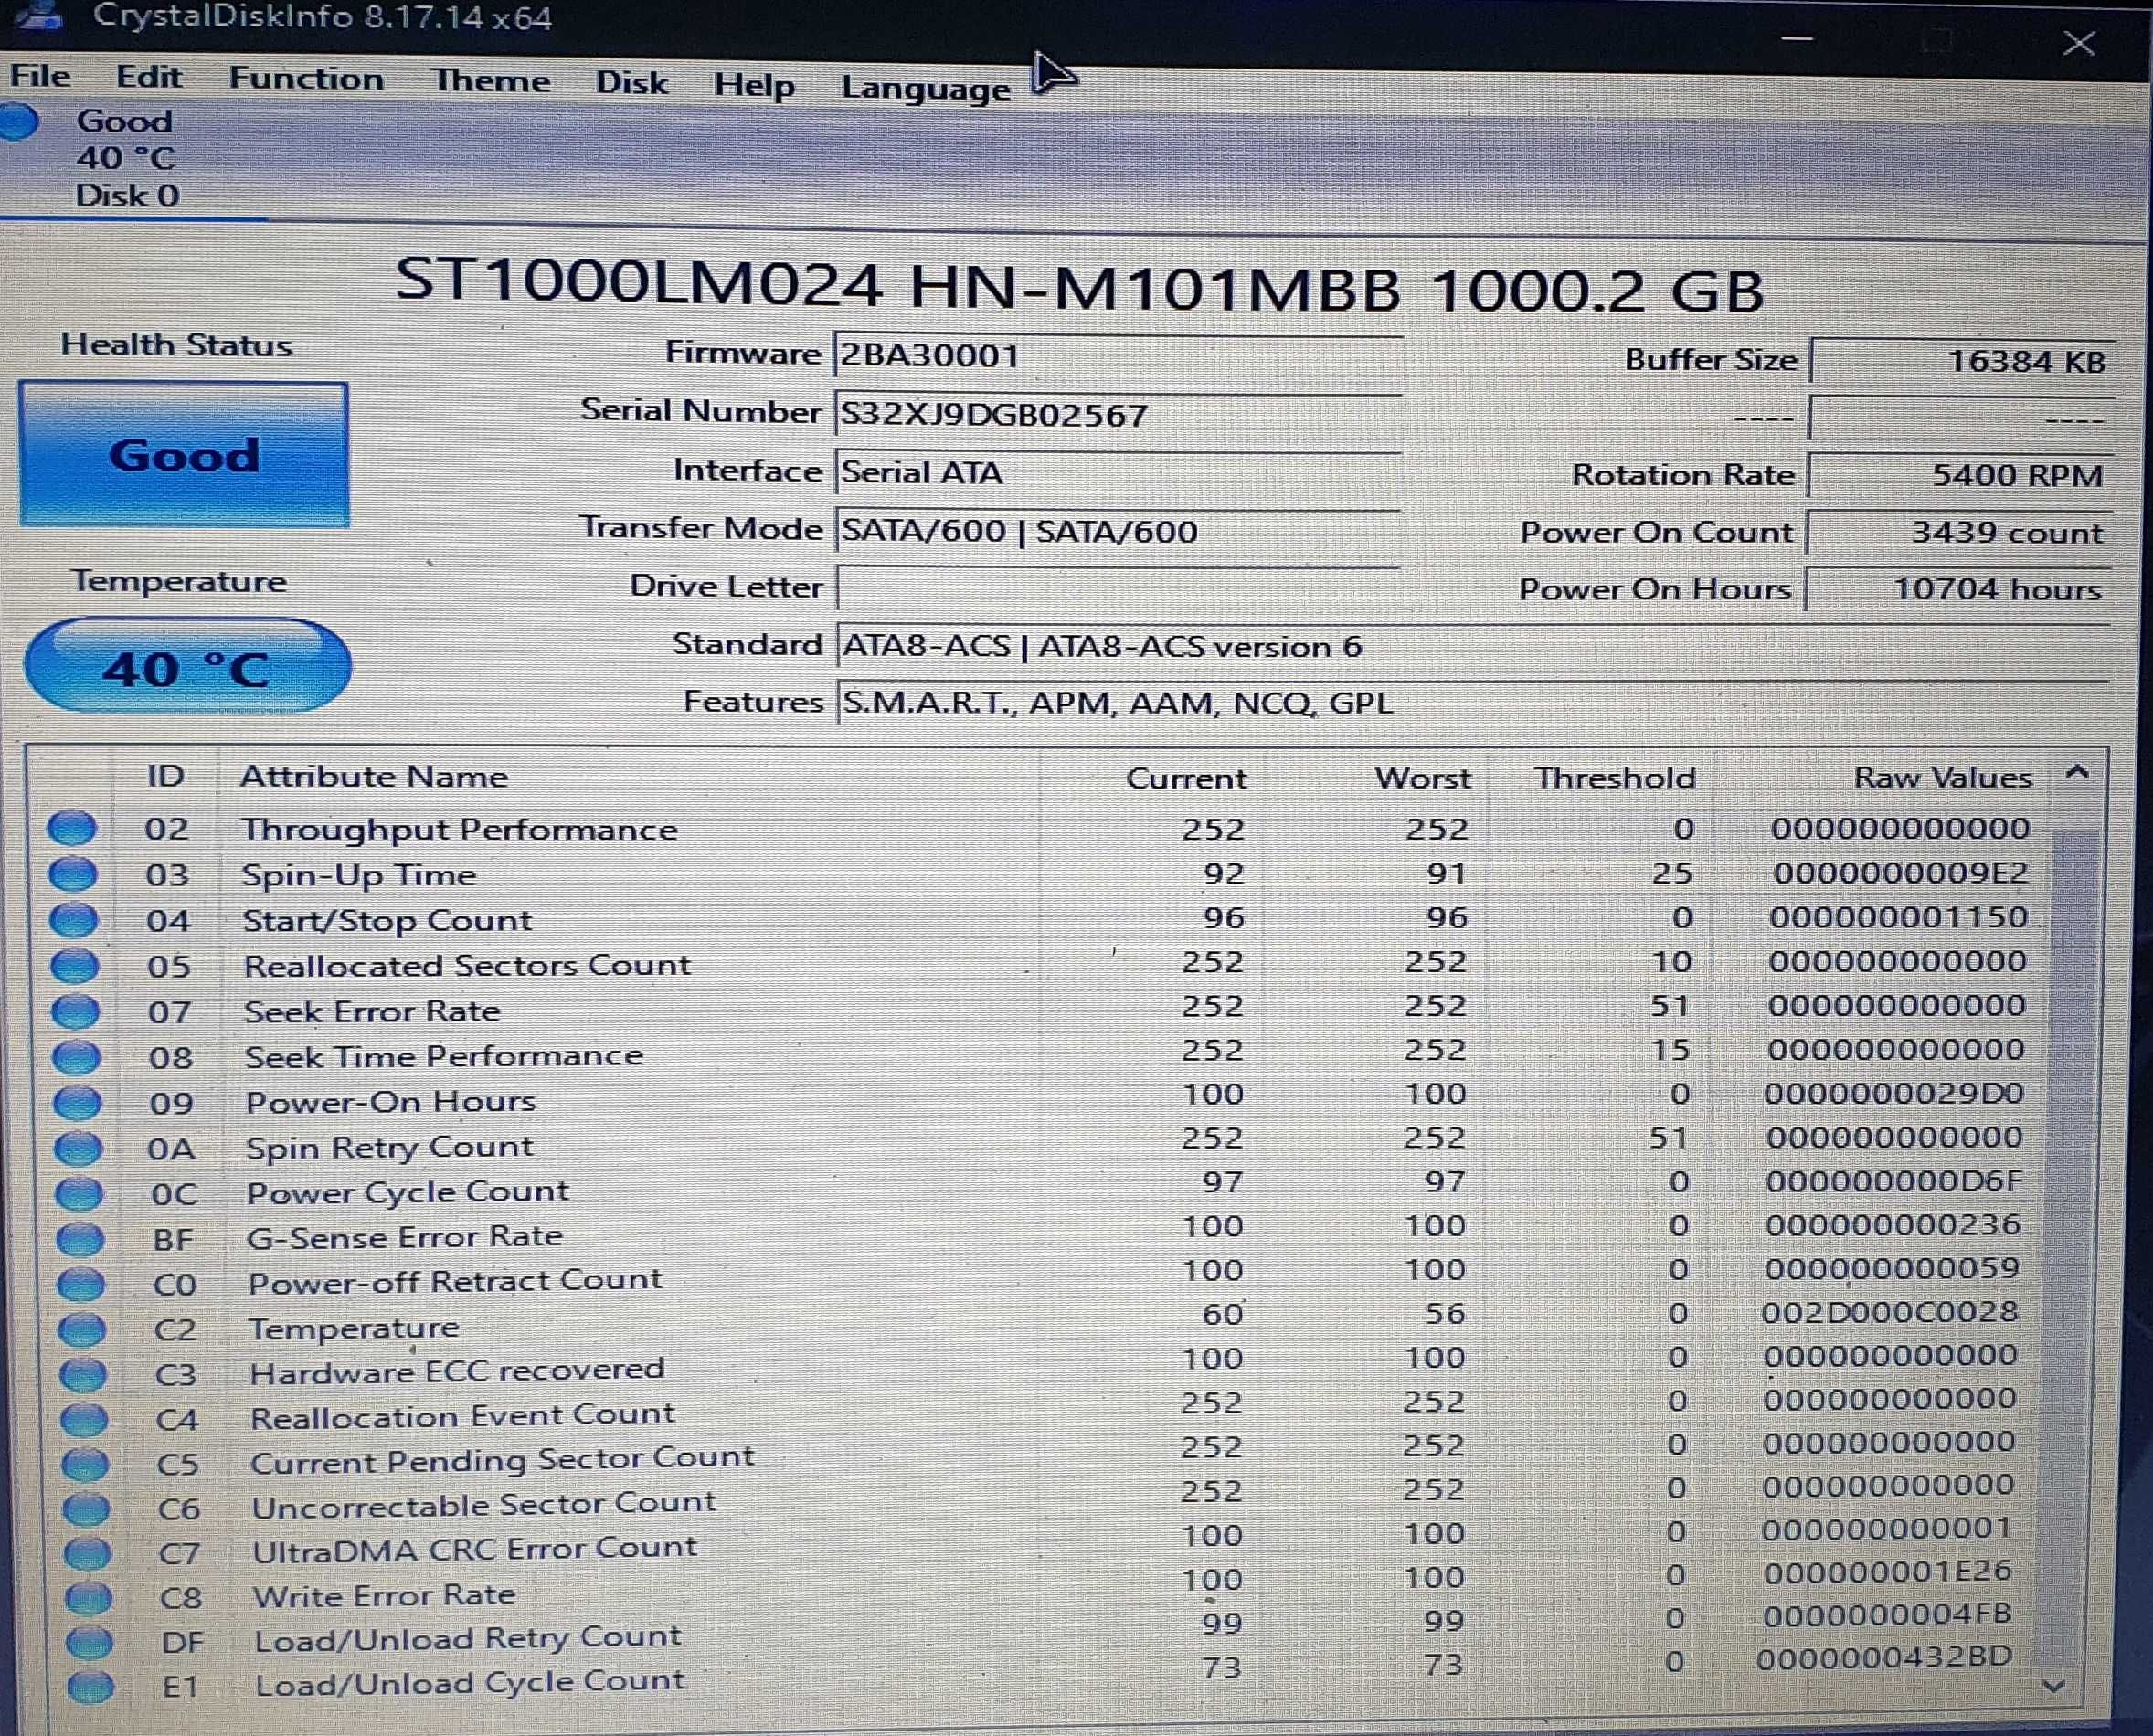Click the Transfer Mode field

1118,530
